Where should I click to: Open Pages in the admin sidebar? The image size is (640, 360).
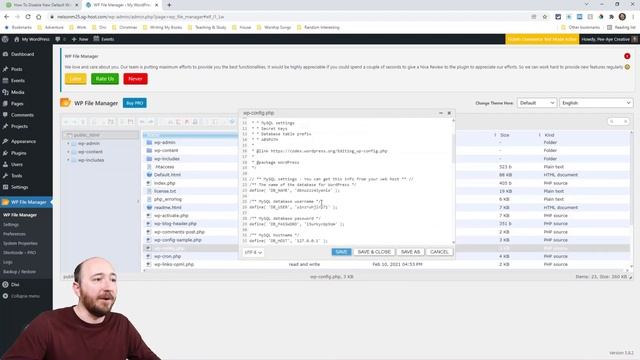pyautogui.click(x=17, y=104)
